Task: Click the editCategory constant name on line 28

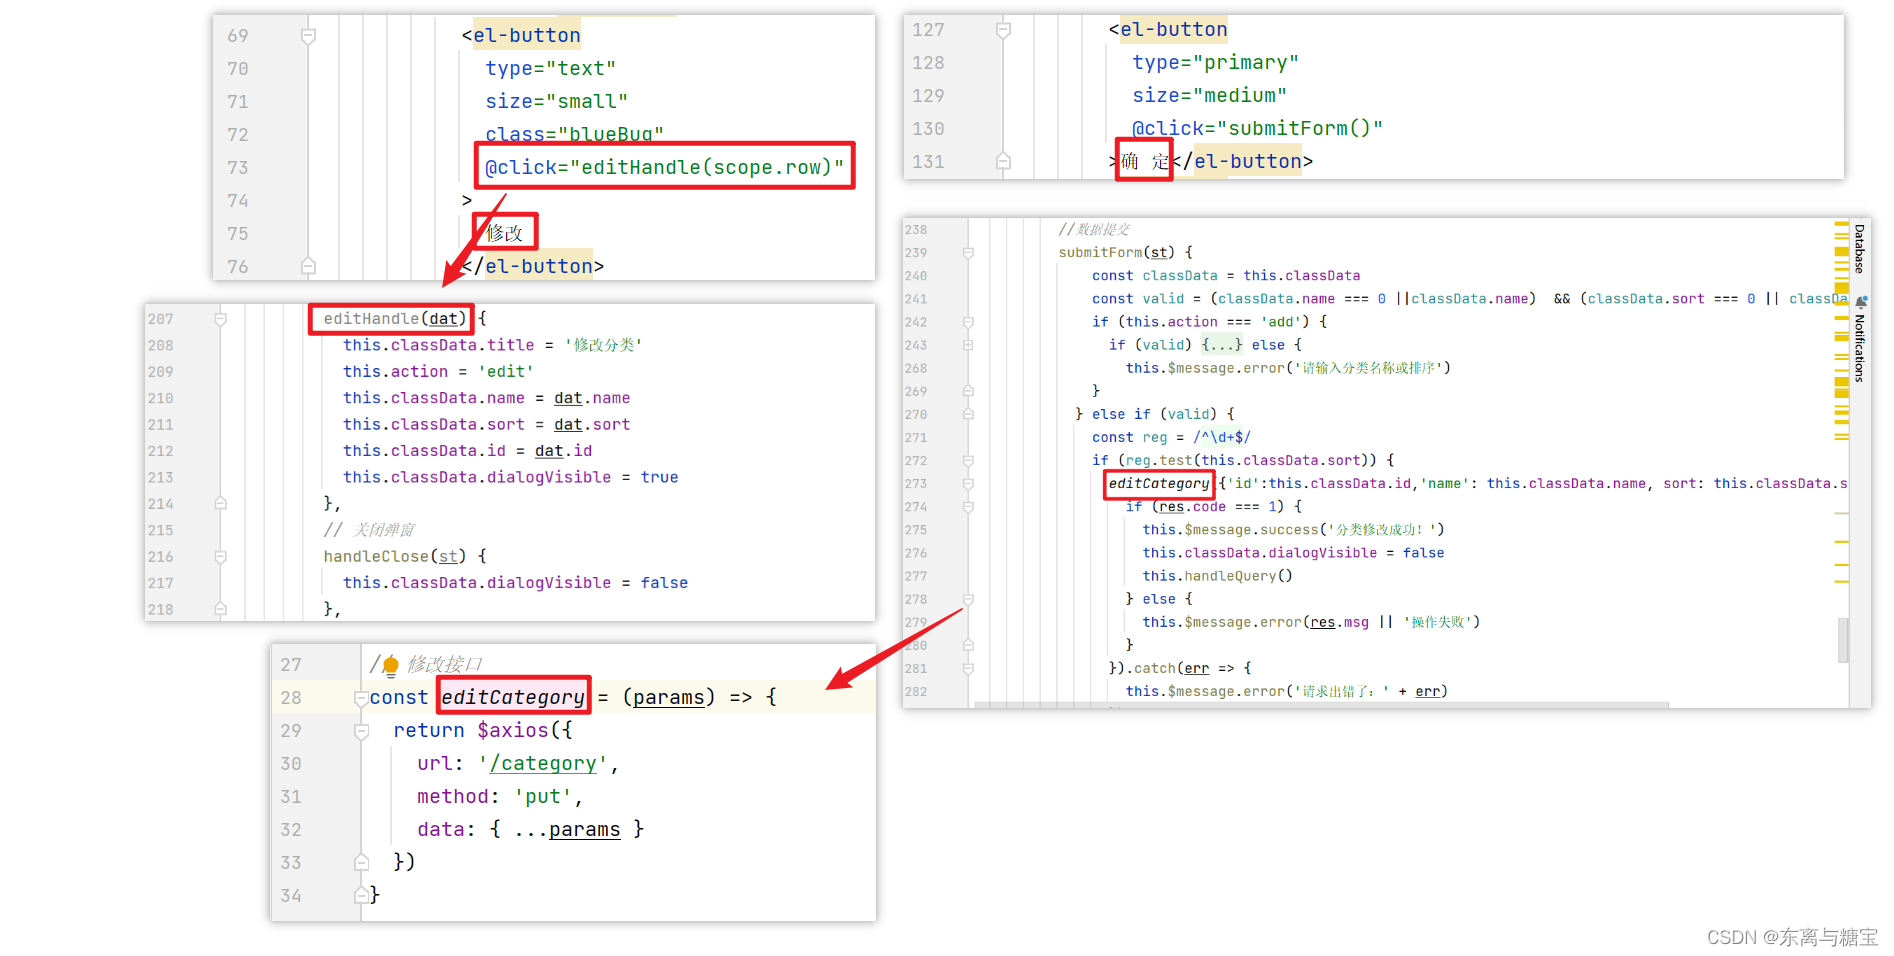Action: [x=513, y=697]
